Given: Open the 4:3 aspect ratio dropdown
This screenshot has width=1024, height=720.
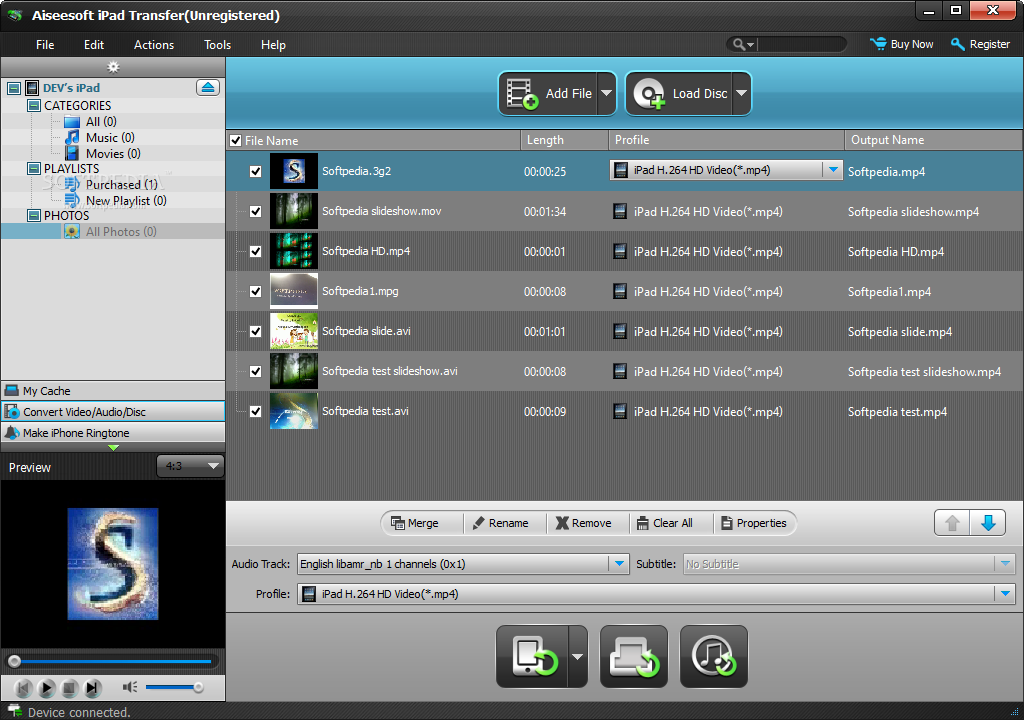Looking at the screenshot, I should click(x=191, y=466).
